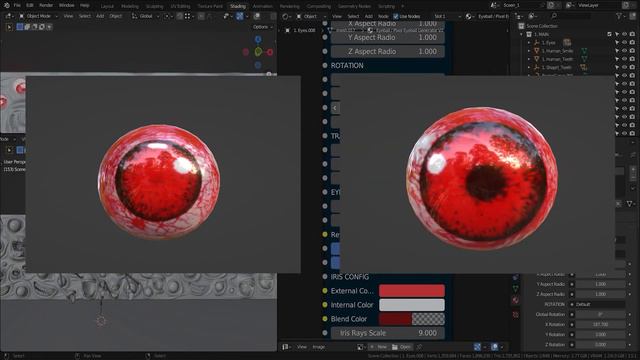Click the outliner search magnifier field

pos(570,16)
